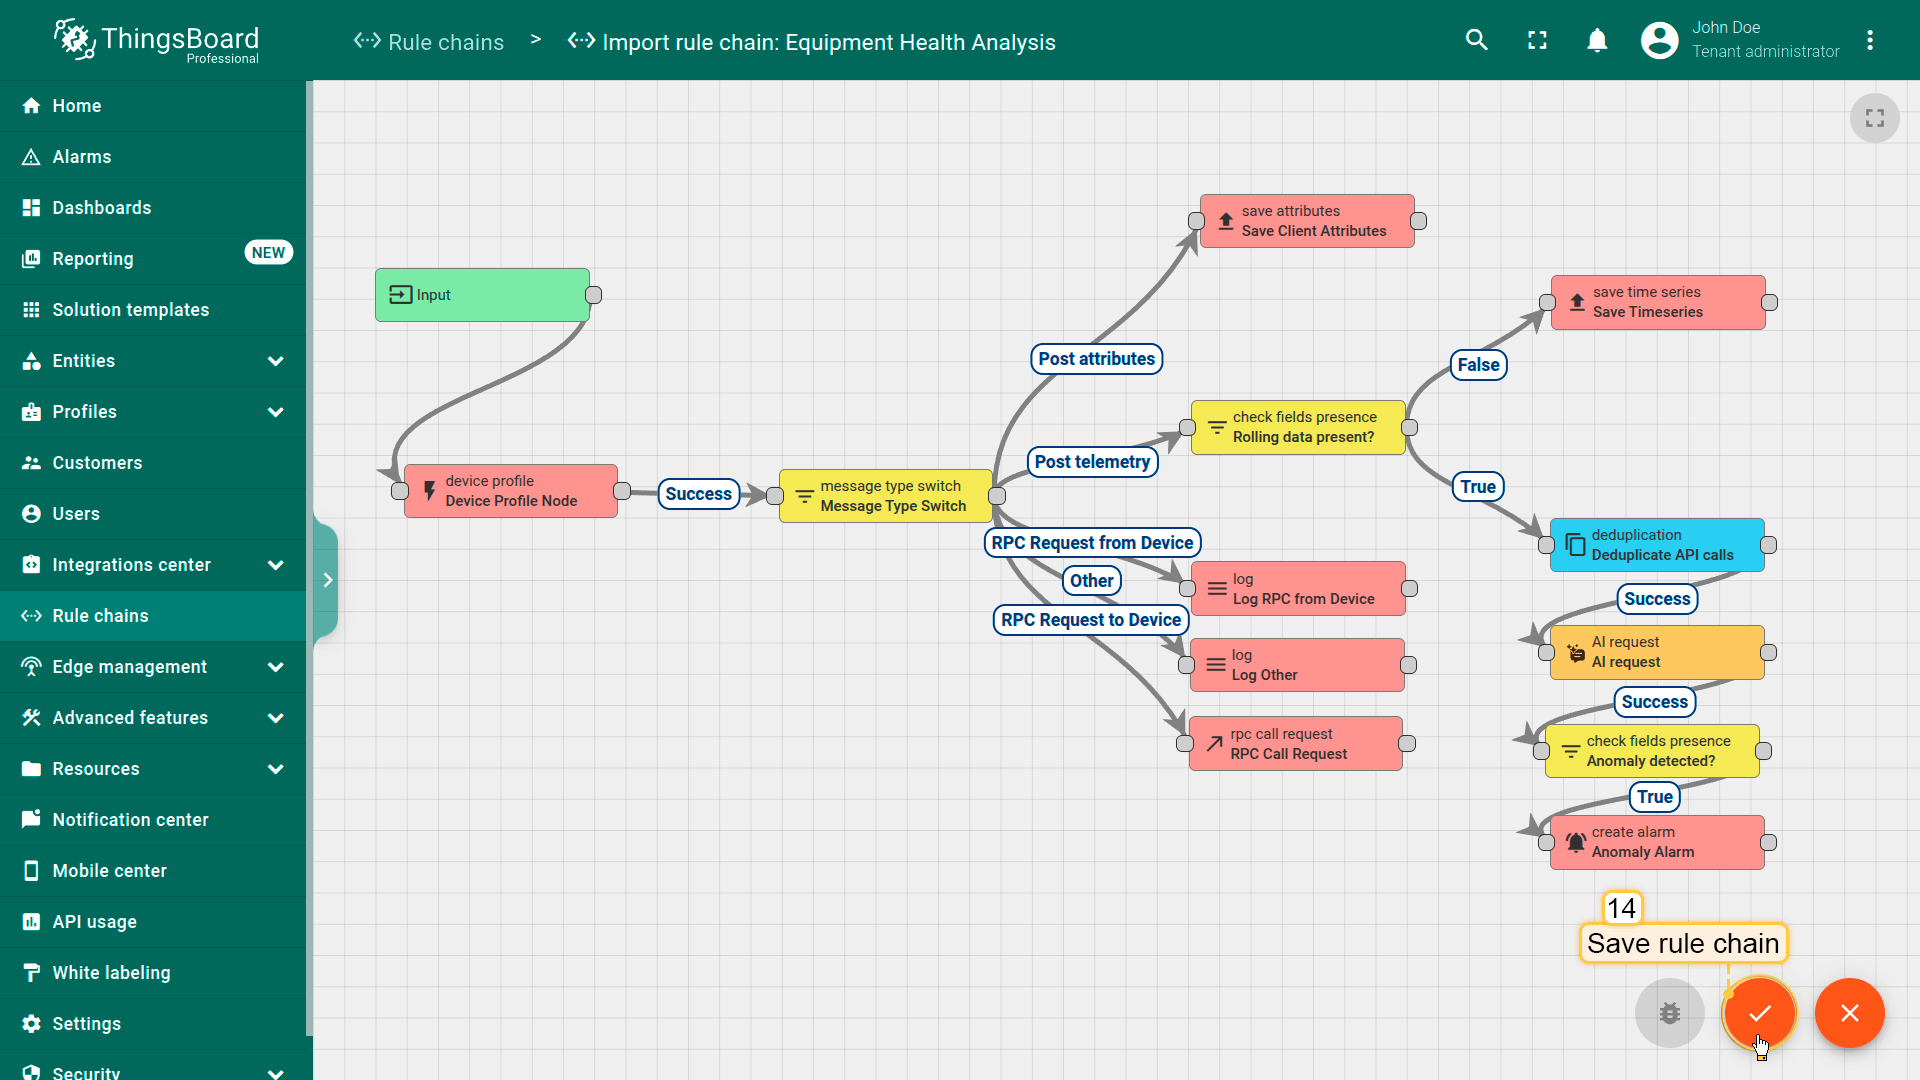Open the John Doe user avatar
This screenshot has width=1920, height=1080.
click(1660, 40)
